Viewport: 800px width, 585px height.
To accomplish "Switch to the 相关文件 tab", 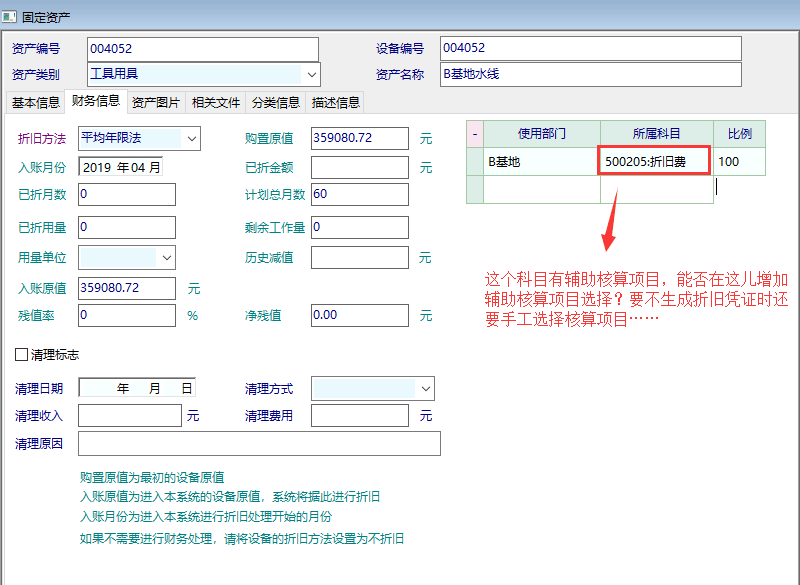I will click(216, 102).
